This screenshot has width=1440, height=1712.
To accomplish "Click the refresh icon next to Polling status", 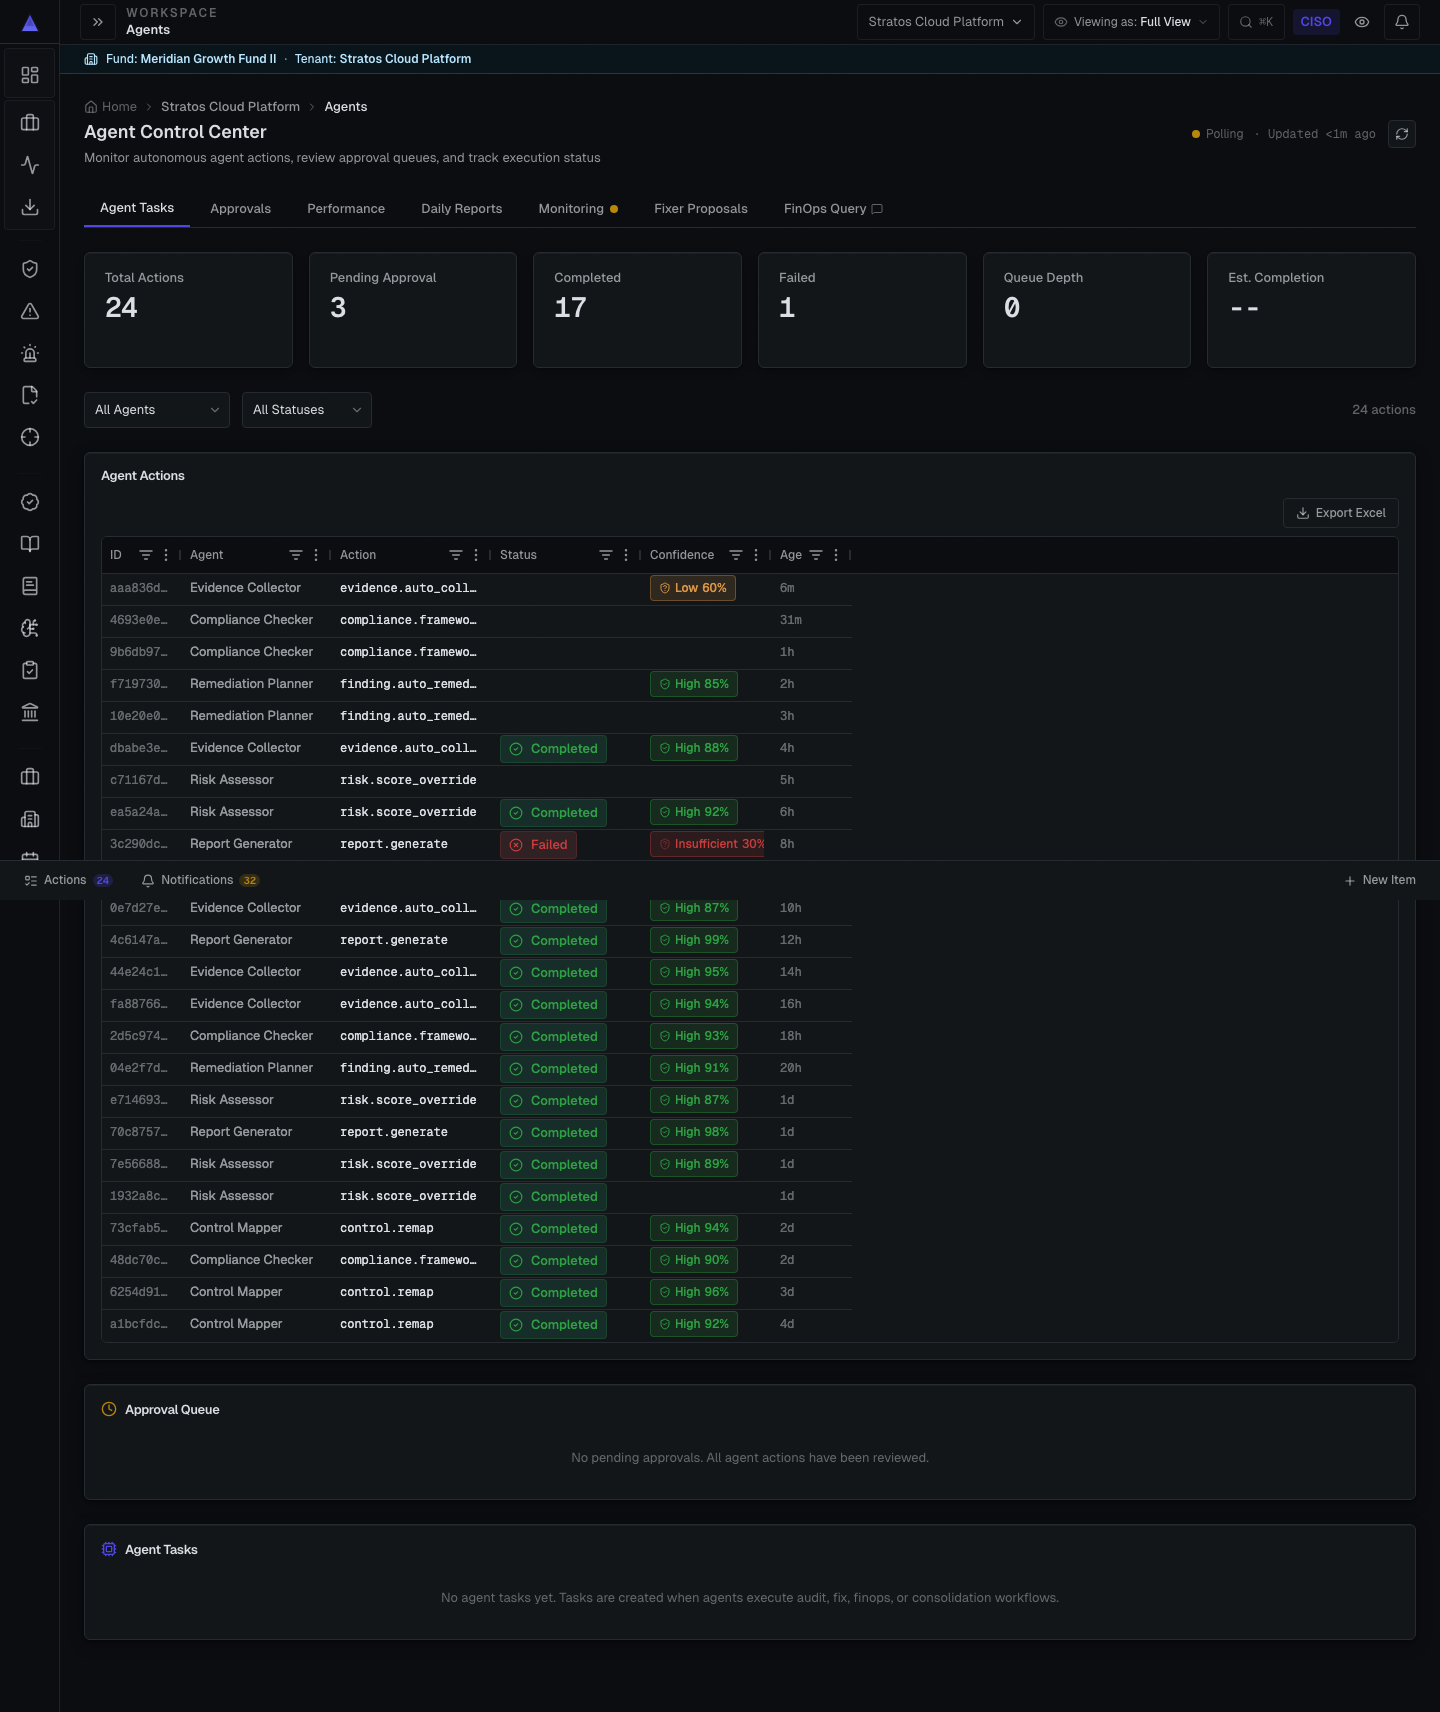I will [1402, 134].
